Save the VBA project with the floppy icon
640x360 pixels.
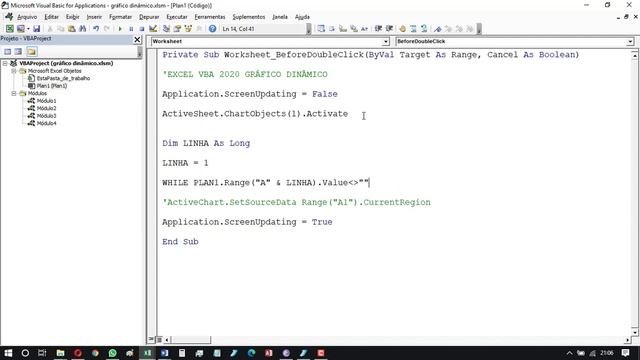(36, 29)
